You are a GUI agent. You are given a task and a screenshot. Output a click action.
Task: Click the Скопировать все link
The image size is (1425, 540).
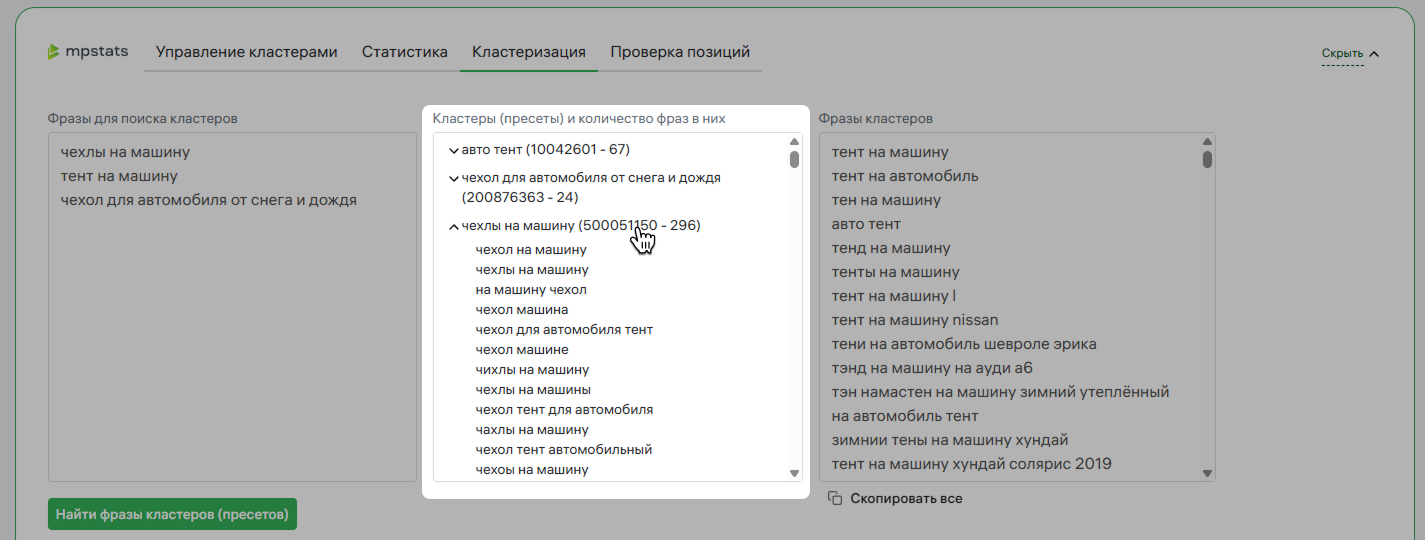pos(906,498)
